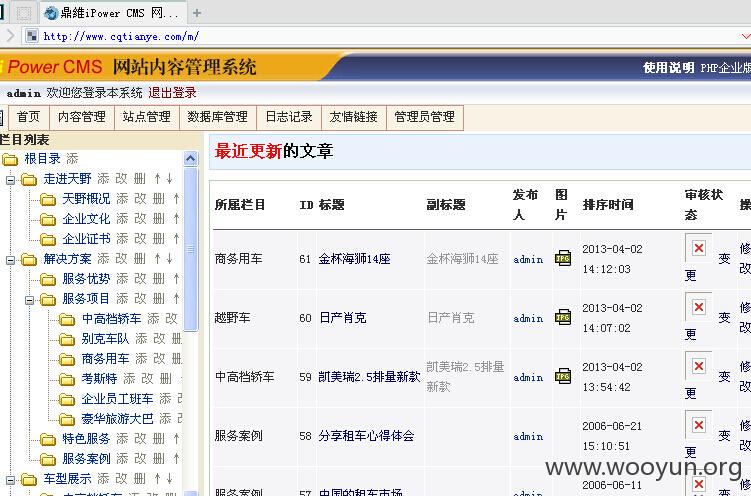Open a new browser tab with plus

click(196, 13)
